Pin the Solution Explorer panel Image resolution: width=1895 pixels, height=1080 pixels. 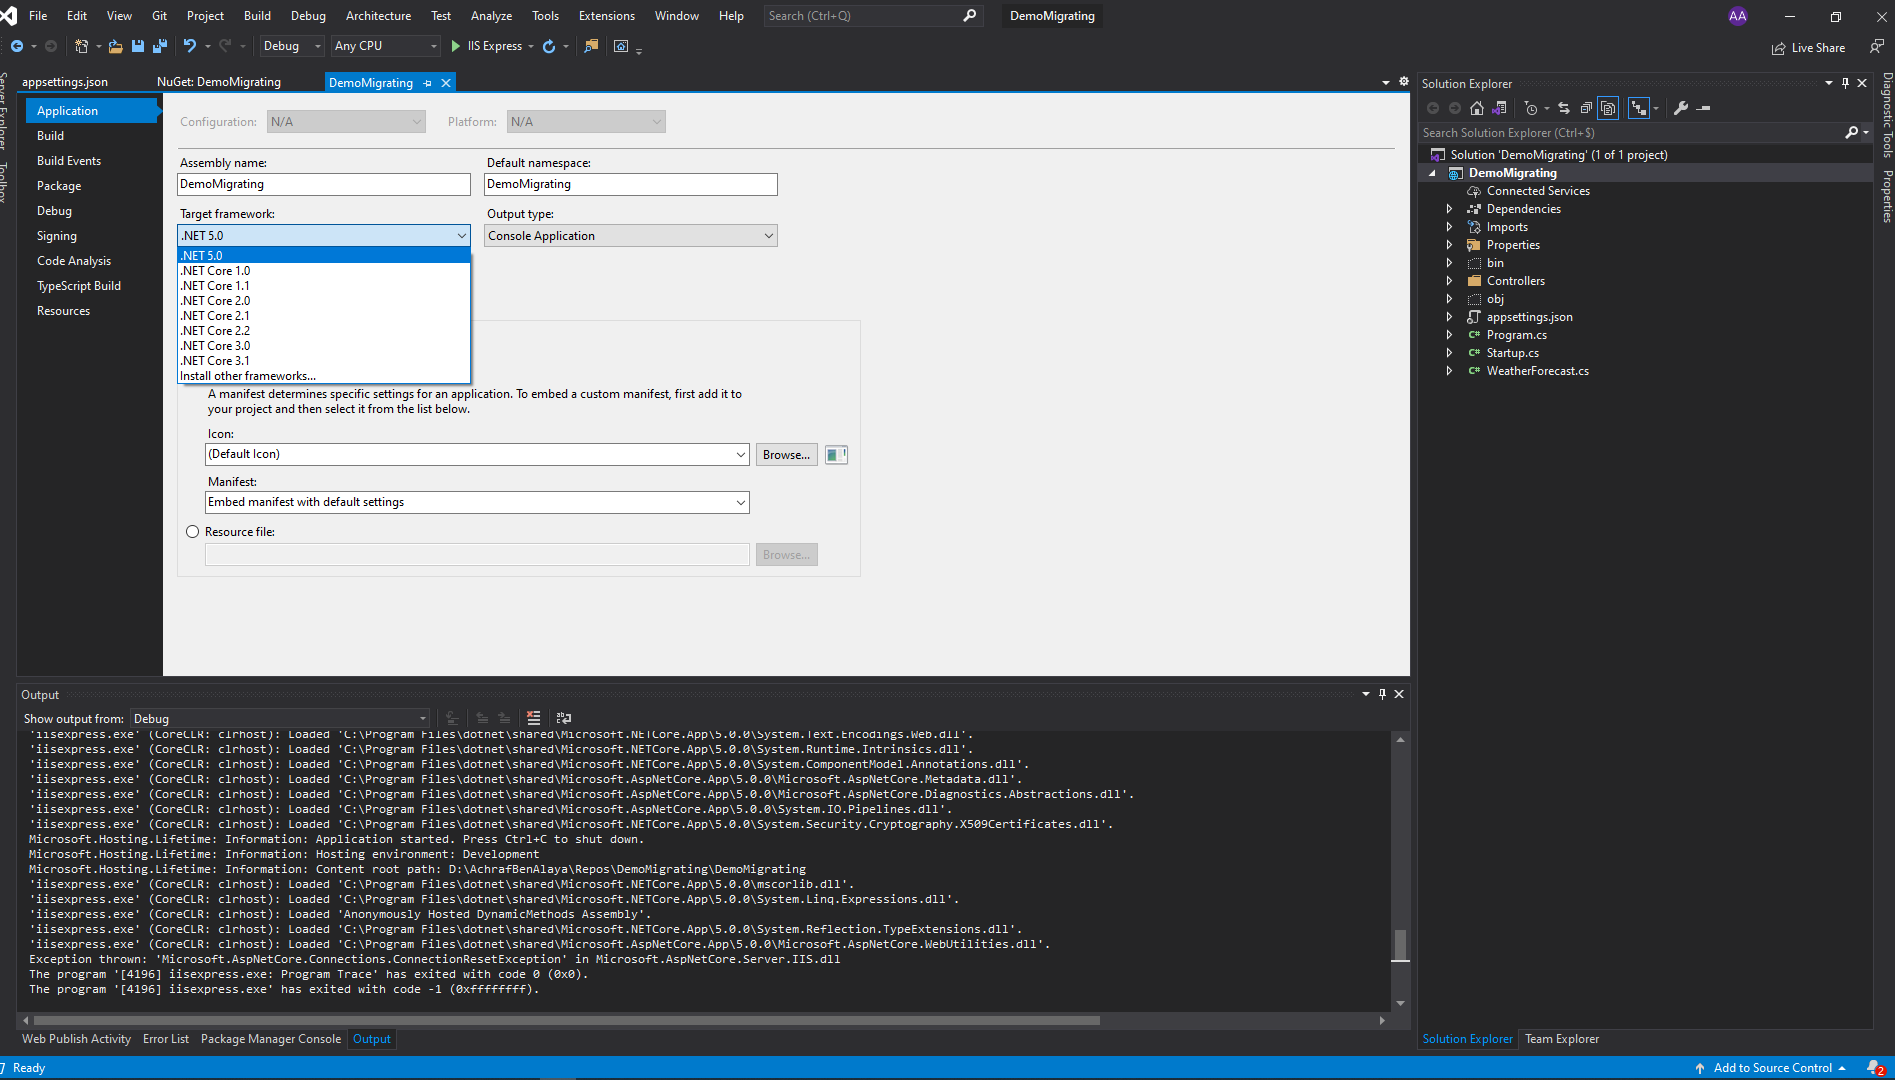pos(1845,83)
